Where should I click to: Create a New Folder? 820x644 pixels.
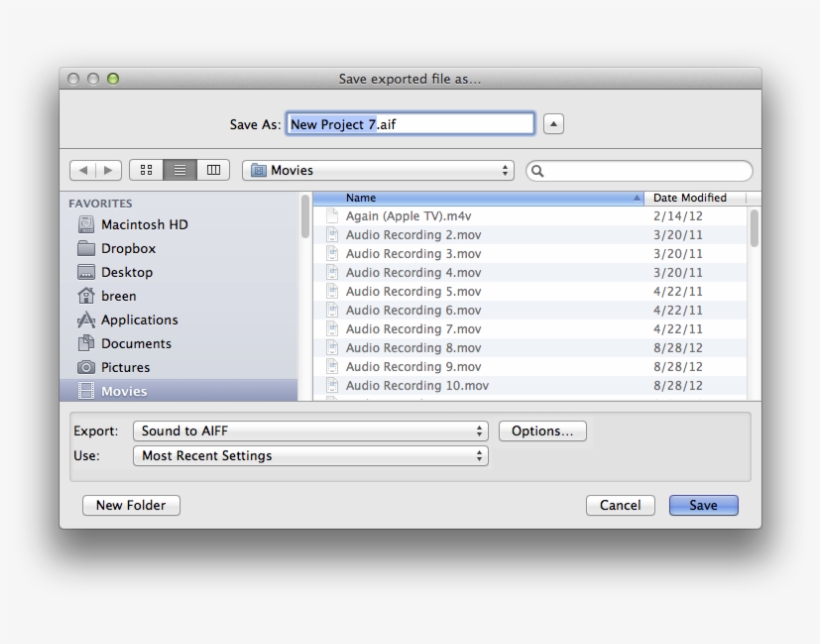click(x=131, y=505)
